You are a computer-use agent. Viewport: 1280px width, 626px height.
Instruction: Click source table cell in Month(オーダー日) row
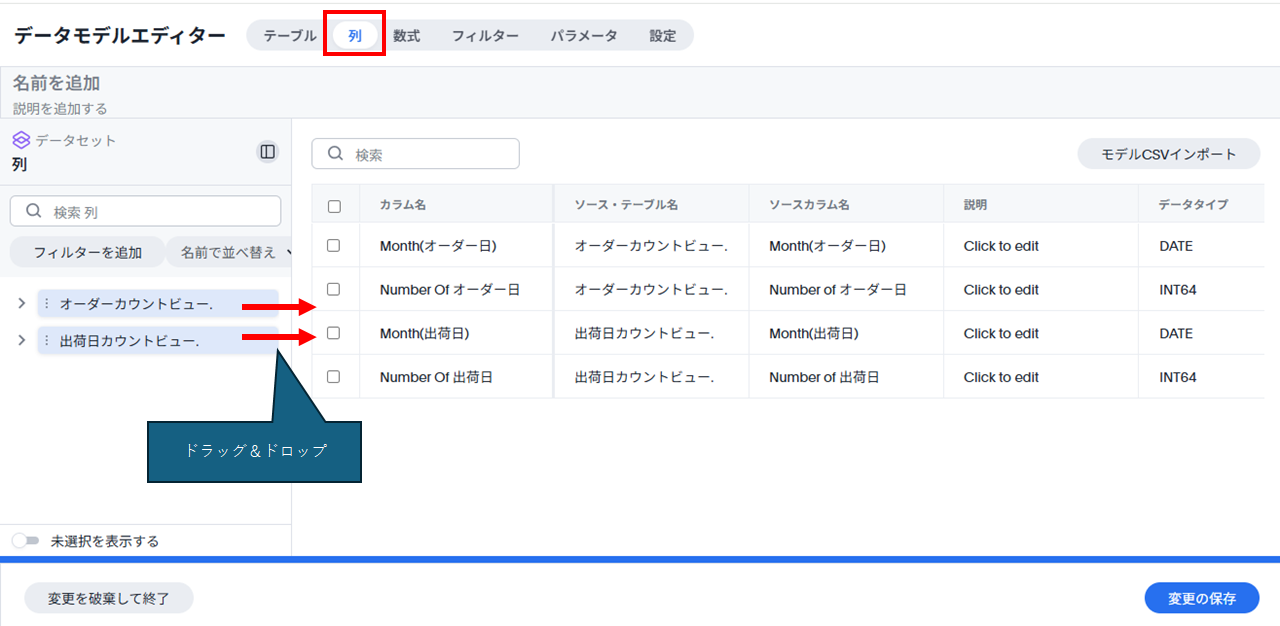651,246
